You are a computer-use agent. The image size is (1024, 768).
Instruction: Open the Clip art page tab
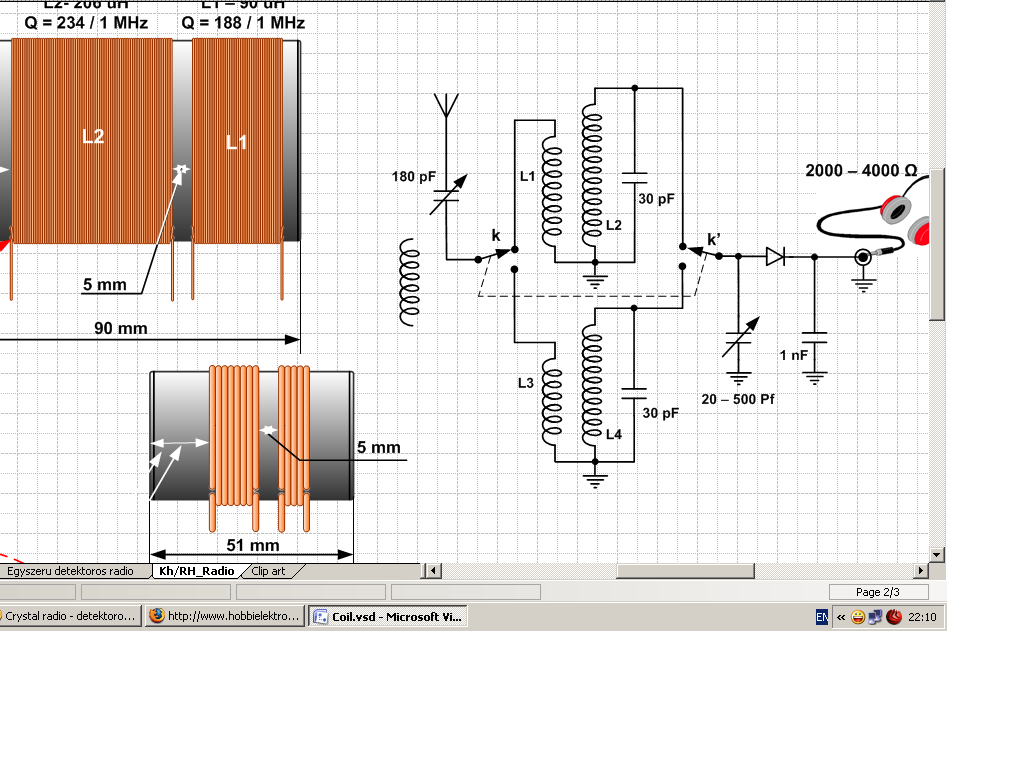(x=268, y=571)
